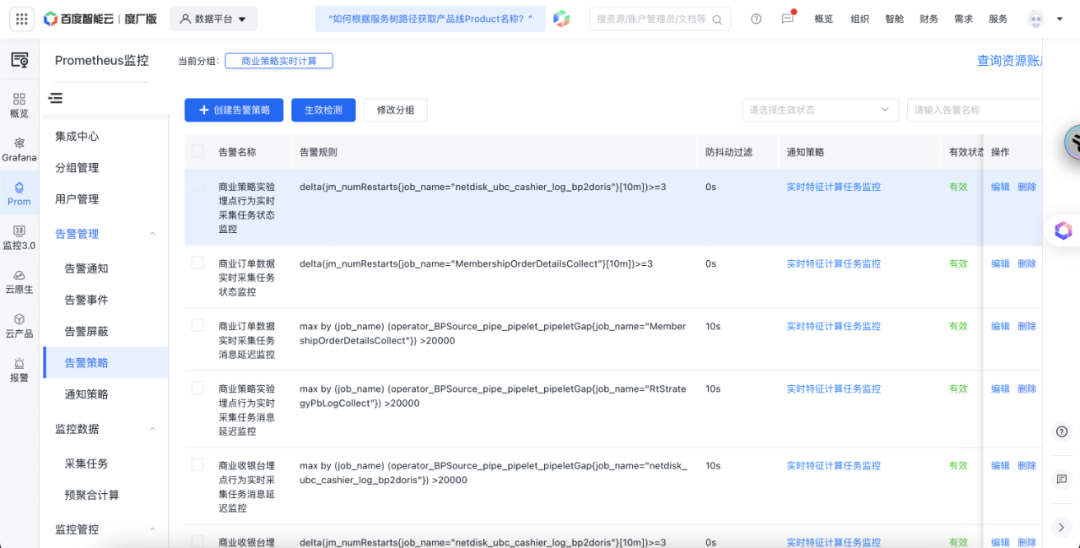Open the app grid launcher icon
This screenshot has height=548, width=1080.
pyautogui.click(x=21, y=19)
